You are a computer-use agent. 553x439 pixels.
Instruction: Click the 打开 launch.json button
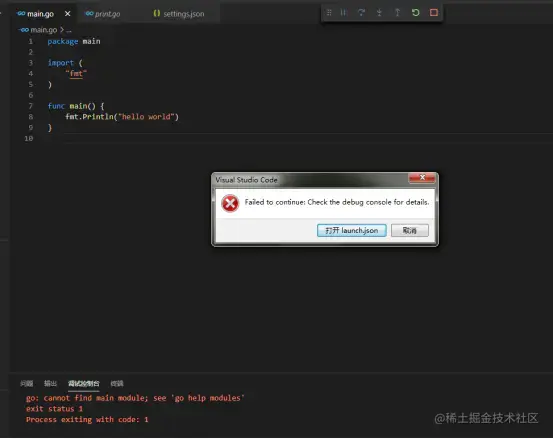tap(352, 230)
